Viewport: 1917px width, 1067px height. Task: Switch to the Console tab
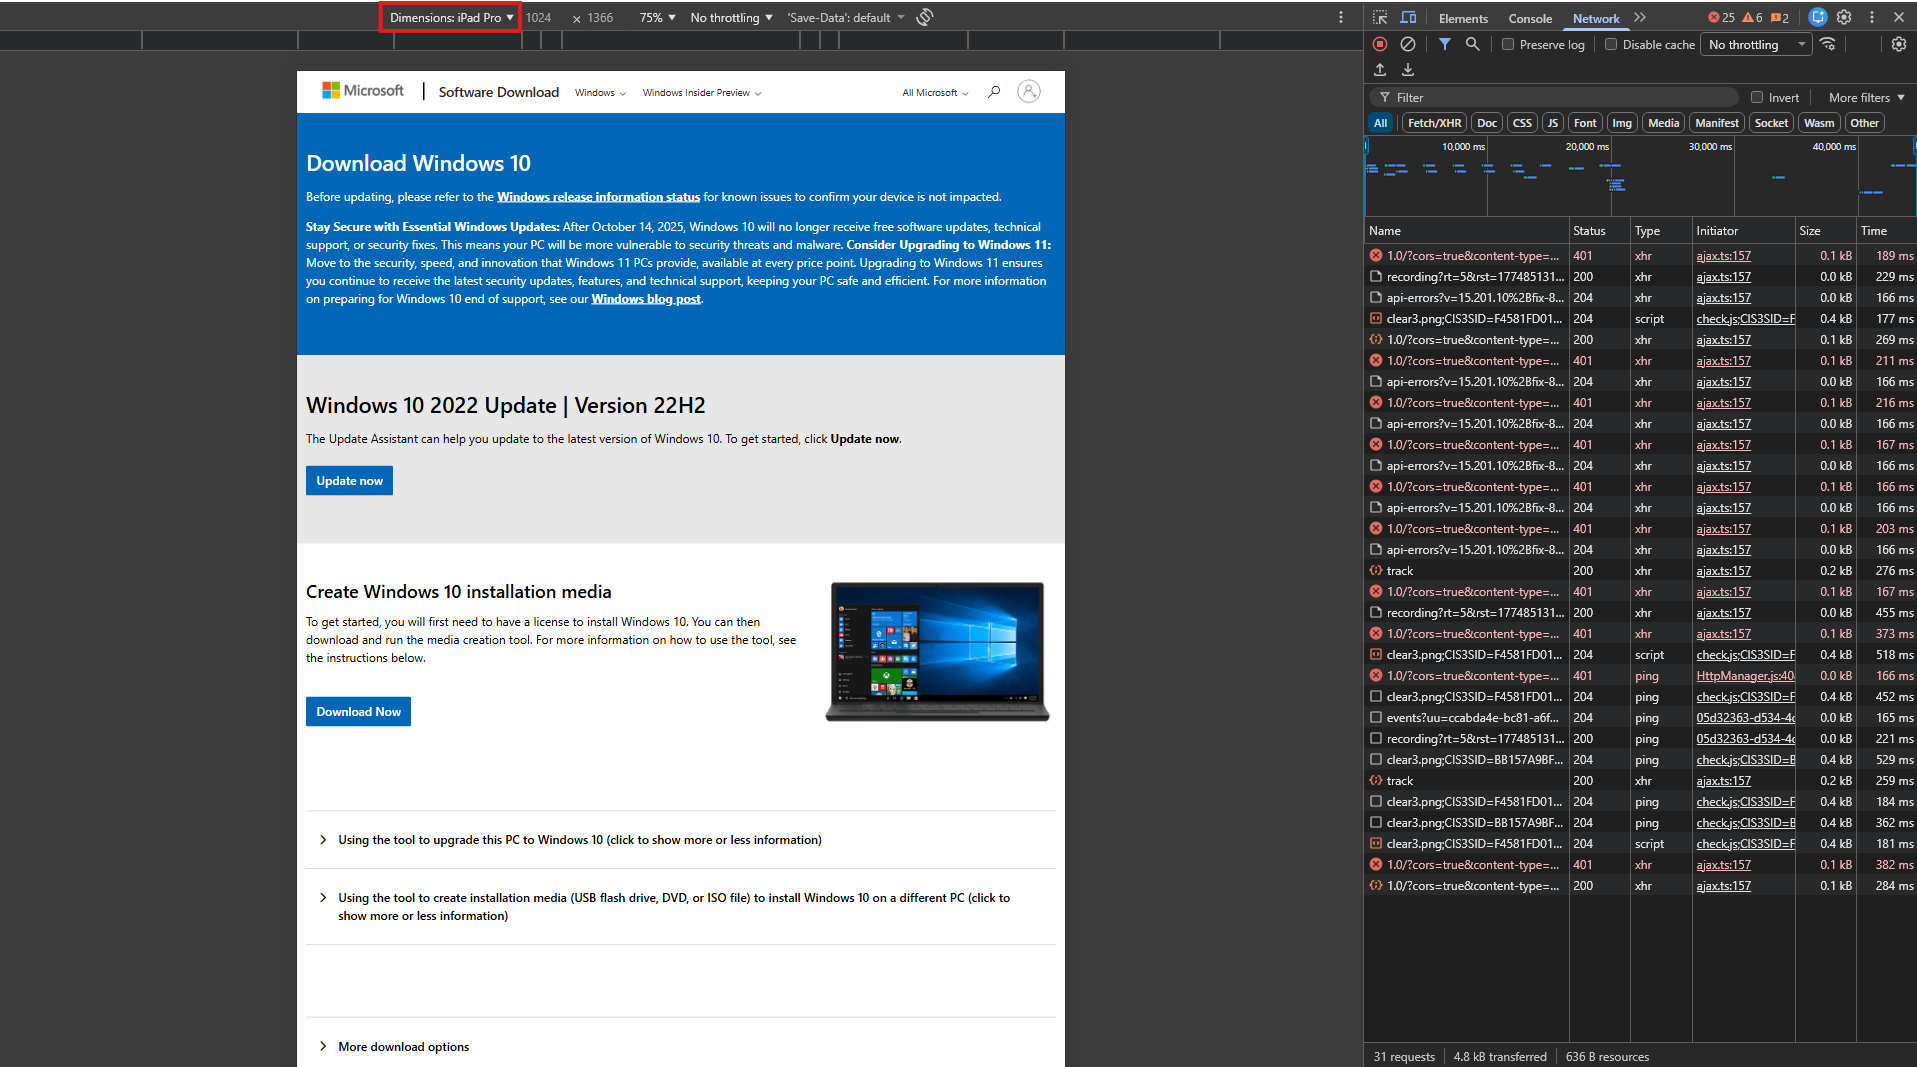pos(1530,18)
